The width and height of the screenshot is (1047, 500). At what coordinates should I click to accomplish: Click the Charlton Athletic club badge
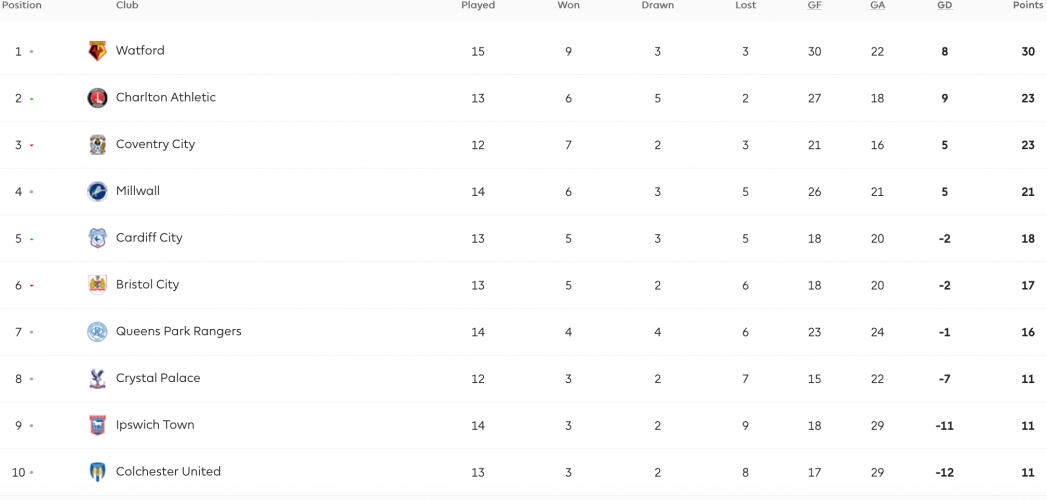[x=97, y=97]
